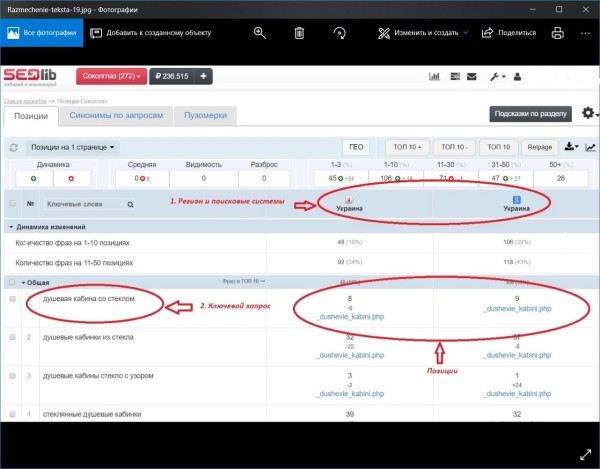This screenshot has width=600, height=469.
Task: Rotate the image with rotate icon
Action: pyautogui.click(x=339, y=33)
